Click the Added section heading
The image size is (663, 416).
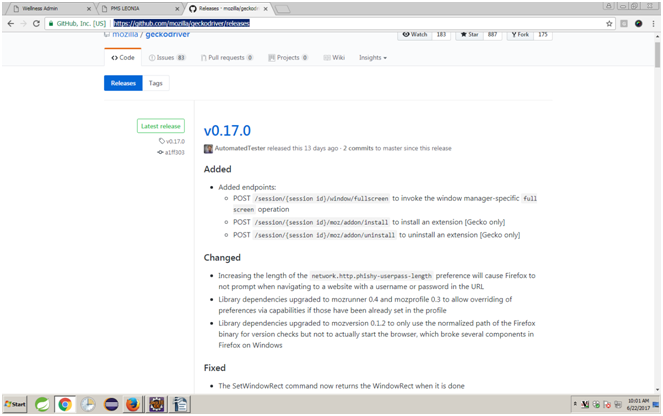[217, 169]
